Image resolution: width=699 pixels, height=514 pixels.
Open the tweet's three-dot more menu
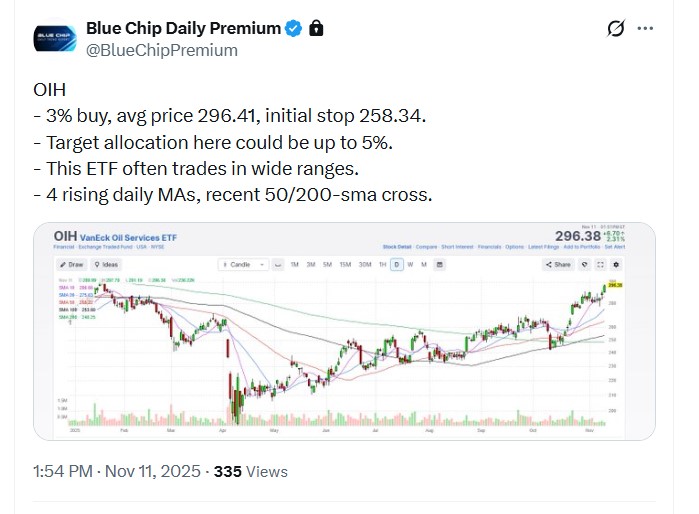tap(647, 28)
